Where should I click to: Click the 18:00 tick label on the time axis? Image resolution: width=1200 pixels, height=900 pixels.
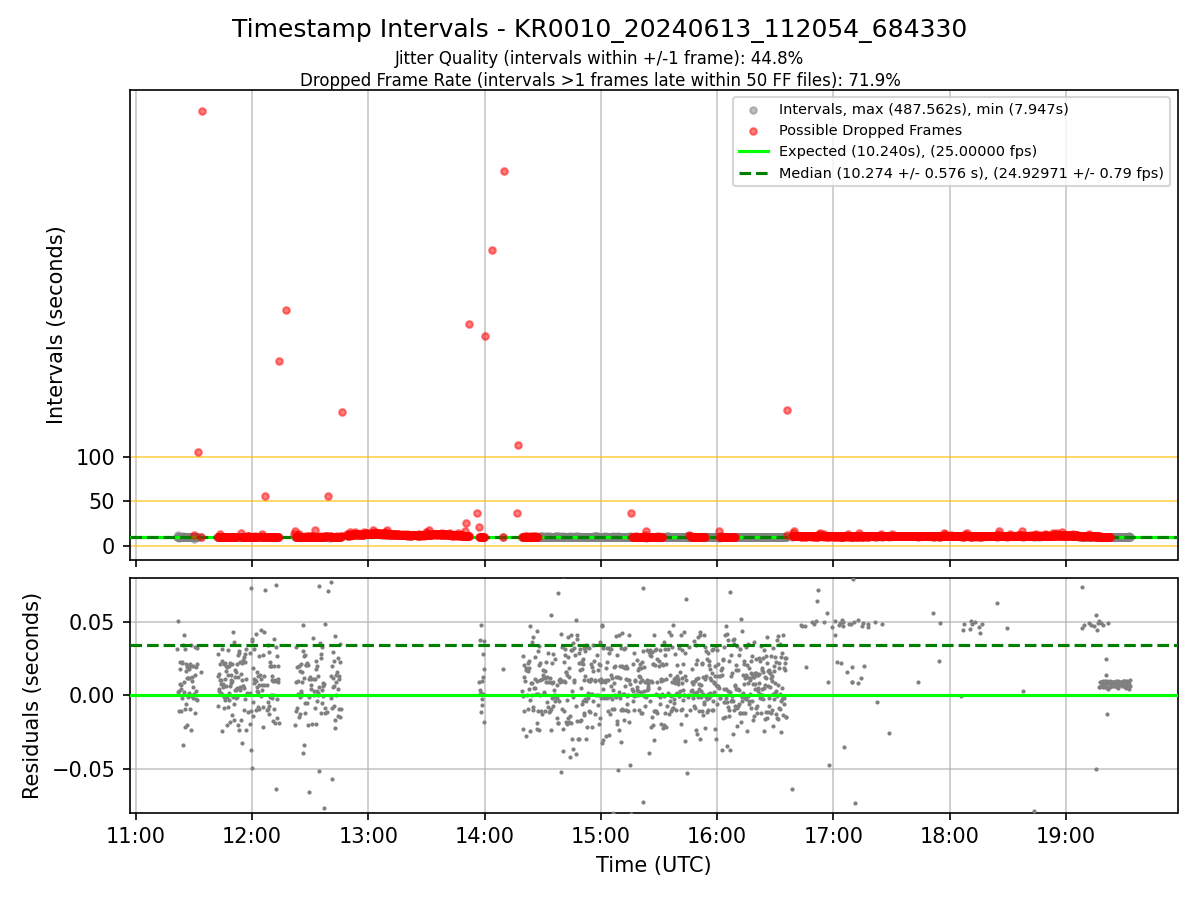coord(950,834)
